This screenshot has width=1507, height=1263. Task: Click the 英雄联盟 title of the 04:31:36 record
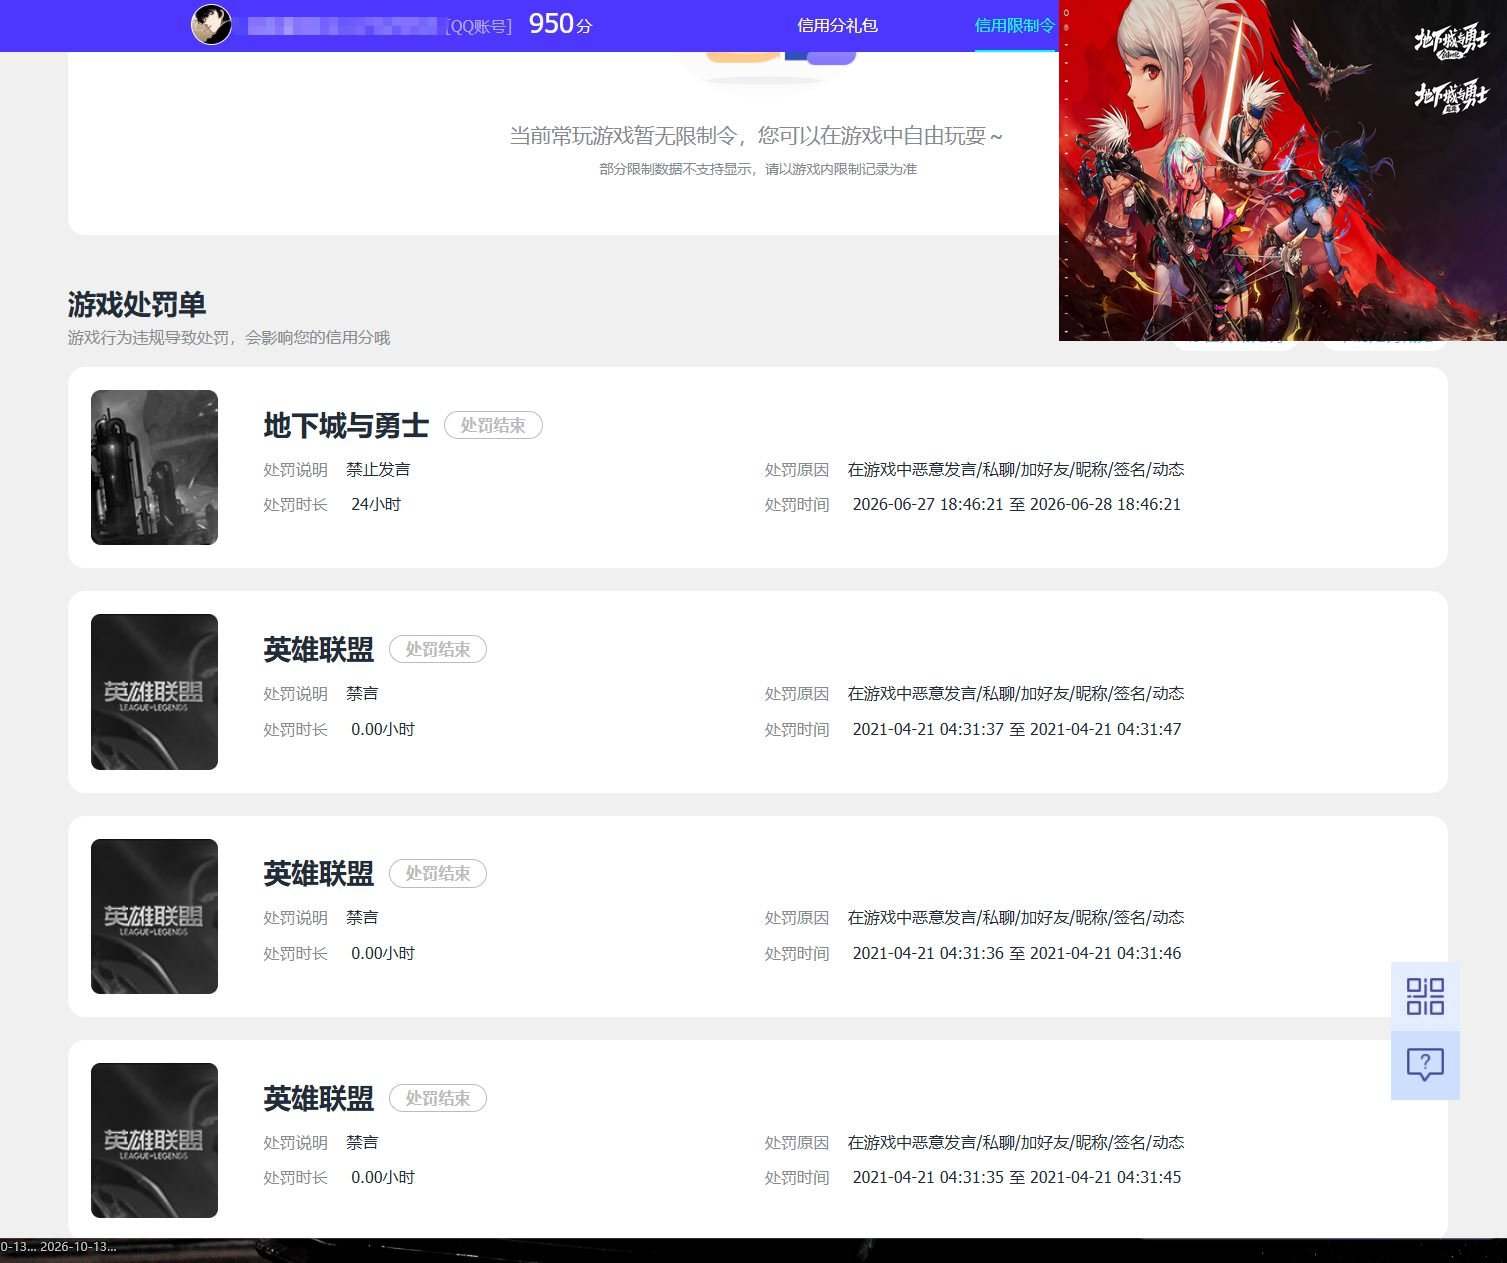(x=318, y=874)
